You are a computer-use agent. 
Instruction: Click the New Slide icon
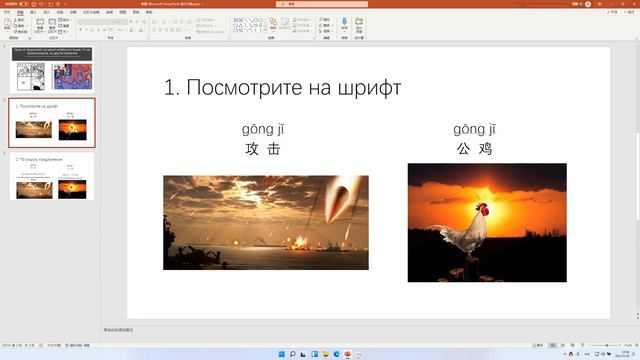click(40, 21)
